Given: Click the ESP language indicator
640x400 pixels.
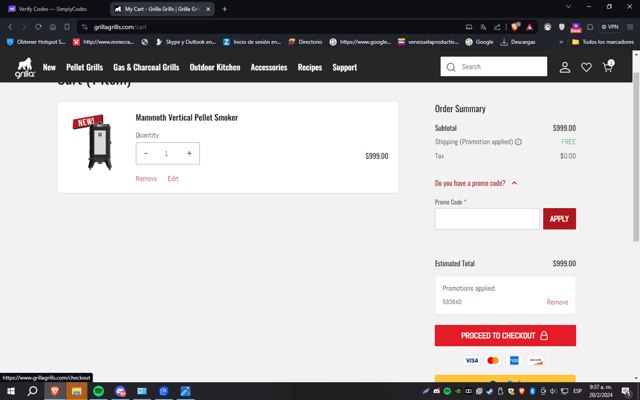Looking at the screenshot, I should 577,391.
